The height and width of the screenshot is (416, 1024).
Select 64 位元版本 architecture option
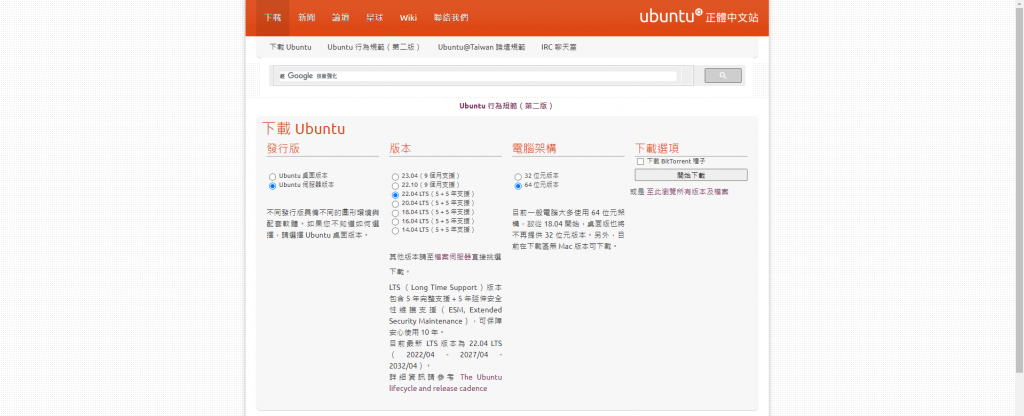pyautogui.click(x=518, y=185)
